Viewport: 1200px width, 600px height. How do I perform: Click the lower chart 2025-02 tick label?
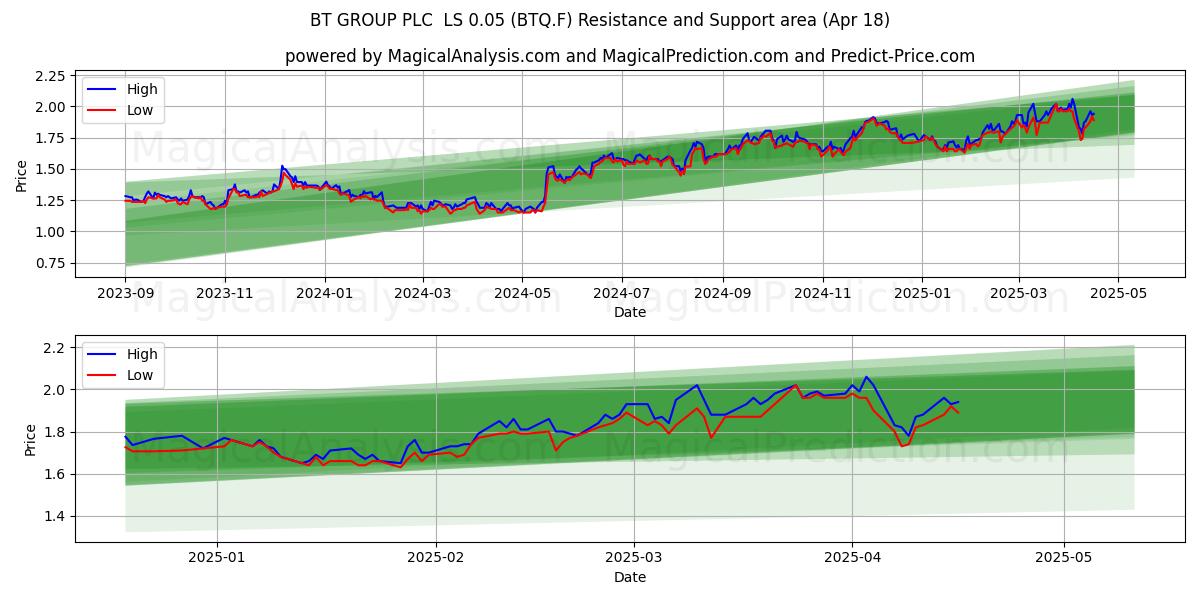point(438,558)
